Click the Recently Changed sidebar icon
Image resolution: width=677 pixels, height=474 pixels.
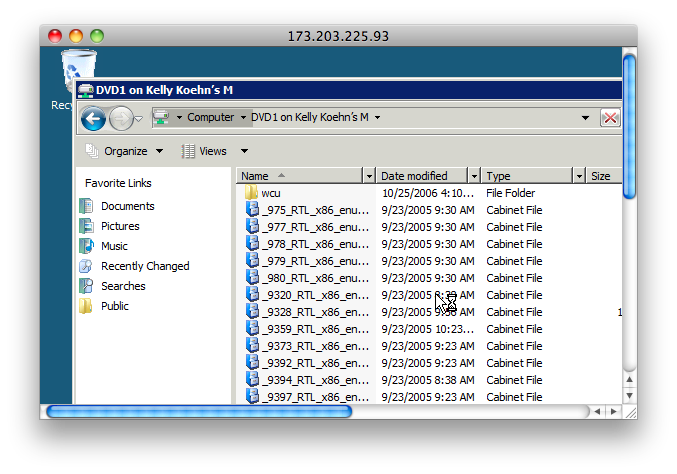pyautogui.click(x=86, y=266)
